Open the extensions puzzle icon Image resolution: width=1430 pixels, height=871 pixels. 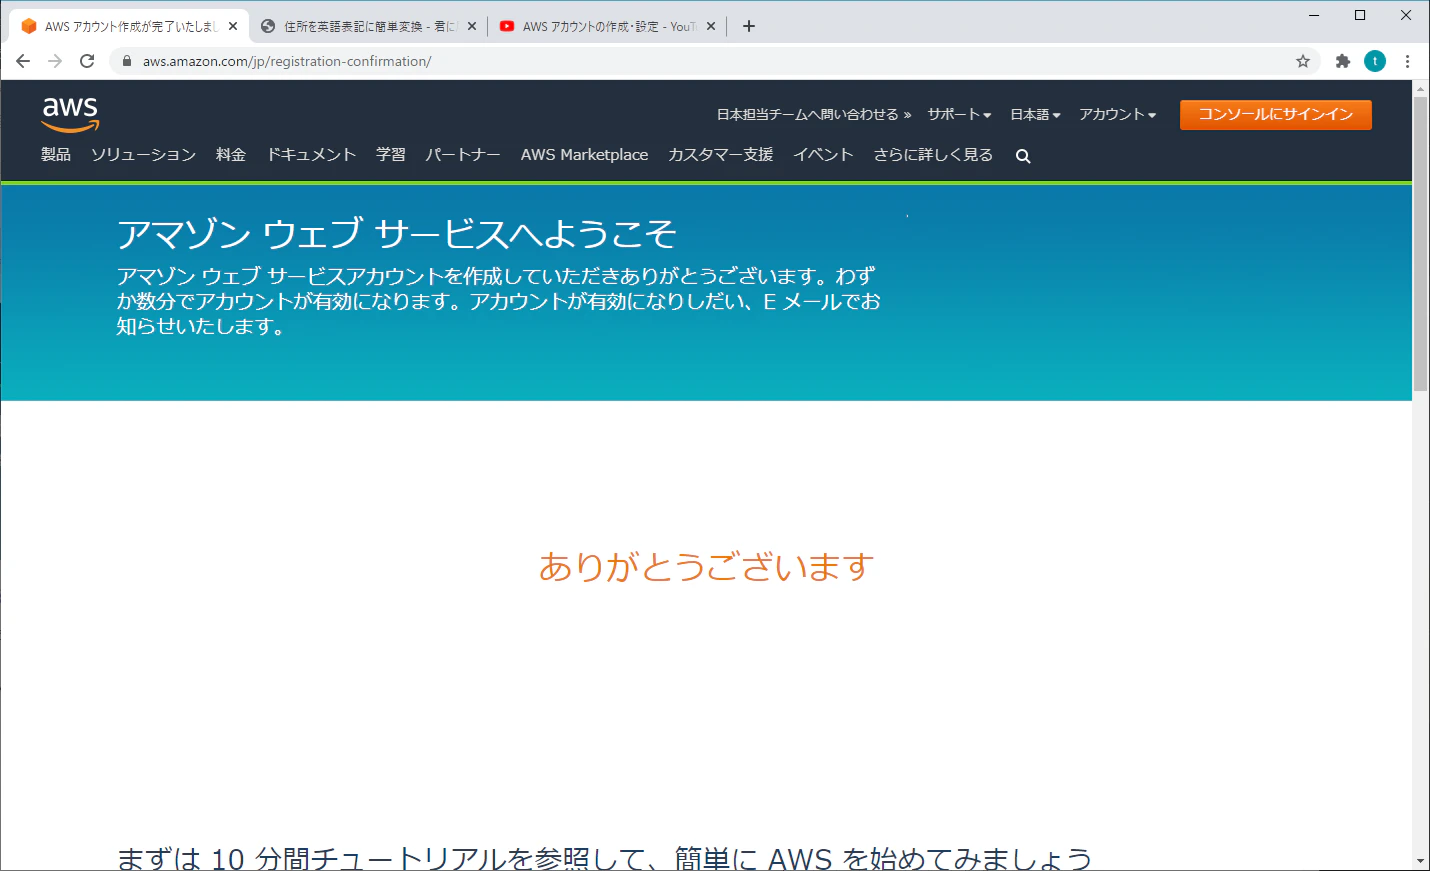click(1343, 61)
